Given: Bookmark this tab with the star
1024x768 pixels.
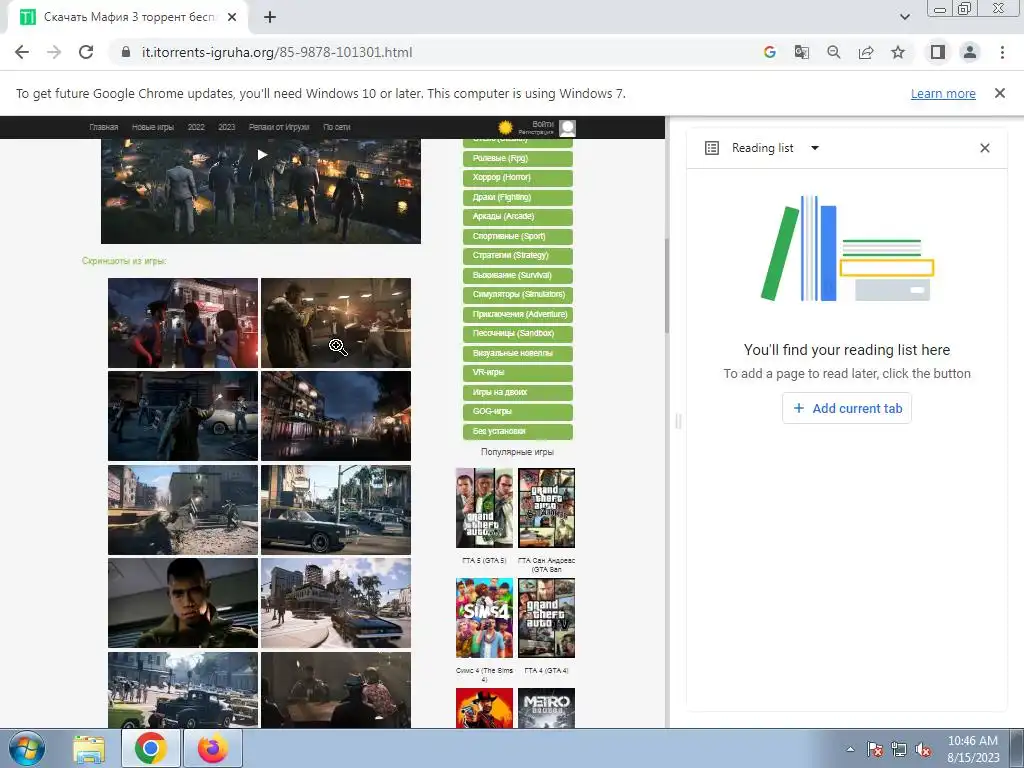Looking at the screenshot, I should [898, 52].
